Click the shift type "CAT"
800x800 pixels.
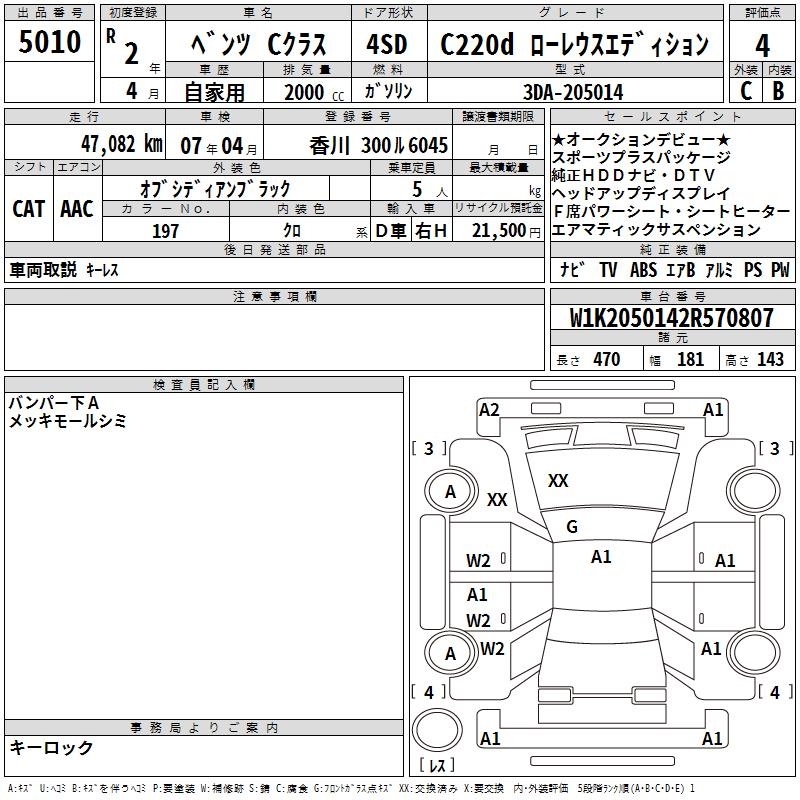pos(29,209)
